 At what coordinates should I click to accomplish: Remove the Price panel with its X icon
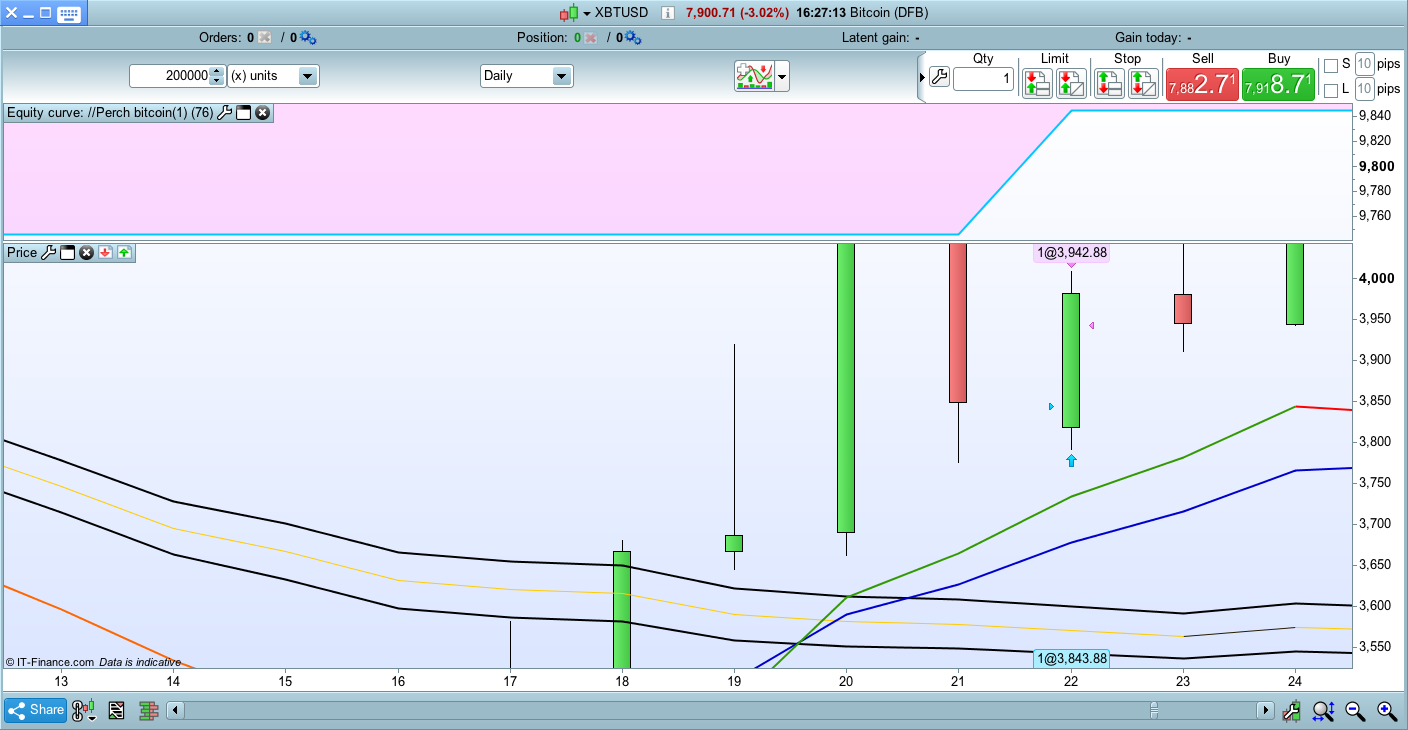[x=86, y=253]
